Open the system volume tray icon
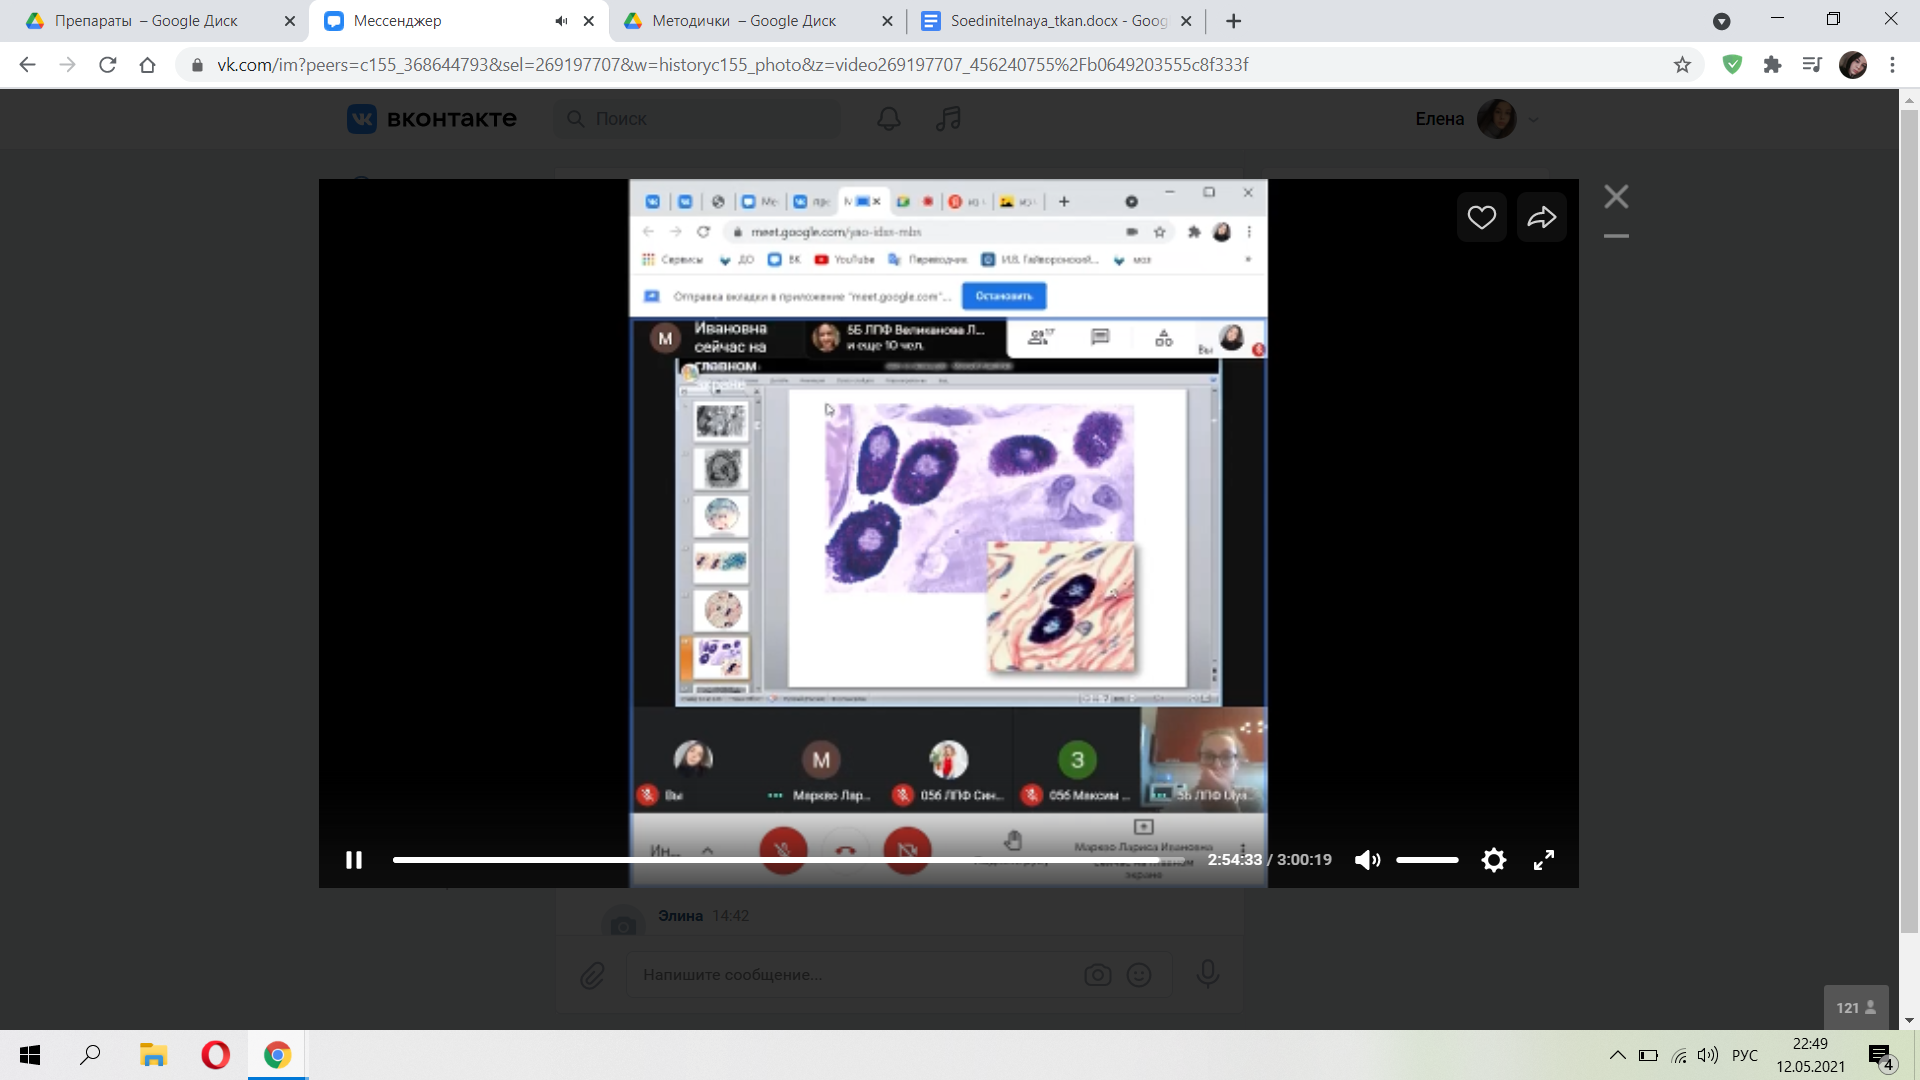1920x1080 pixels. click(x=1708, y=1055)
